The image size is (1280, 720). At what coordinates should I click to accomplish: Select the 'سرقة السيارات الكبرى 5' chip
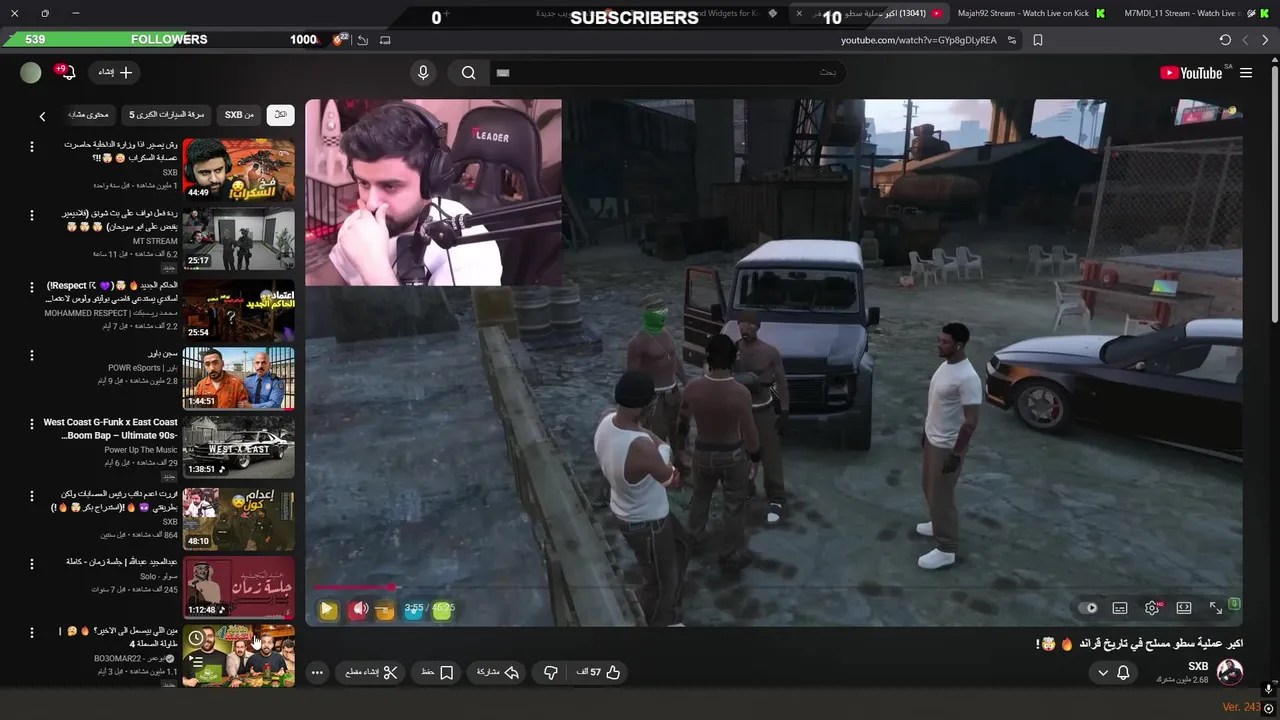[x=167, y=115]
